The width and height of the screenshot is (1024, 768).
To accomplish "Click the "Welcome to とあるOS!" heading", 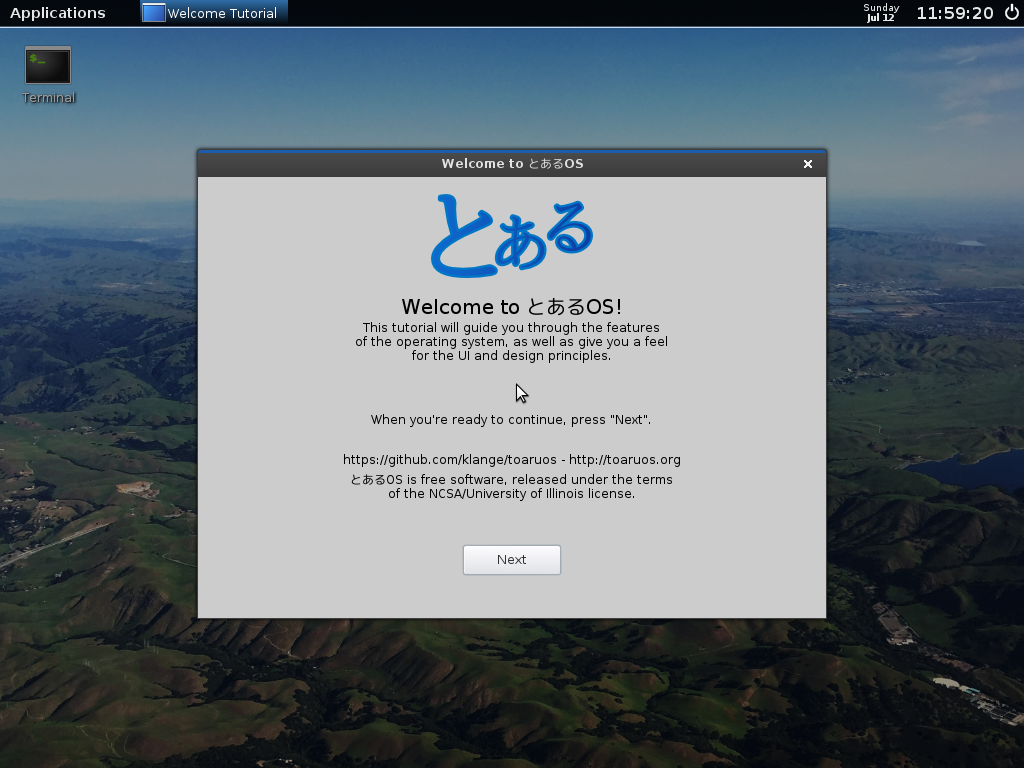I will coord(511,306).
